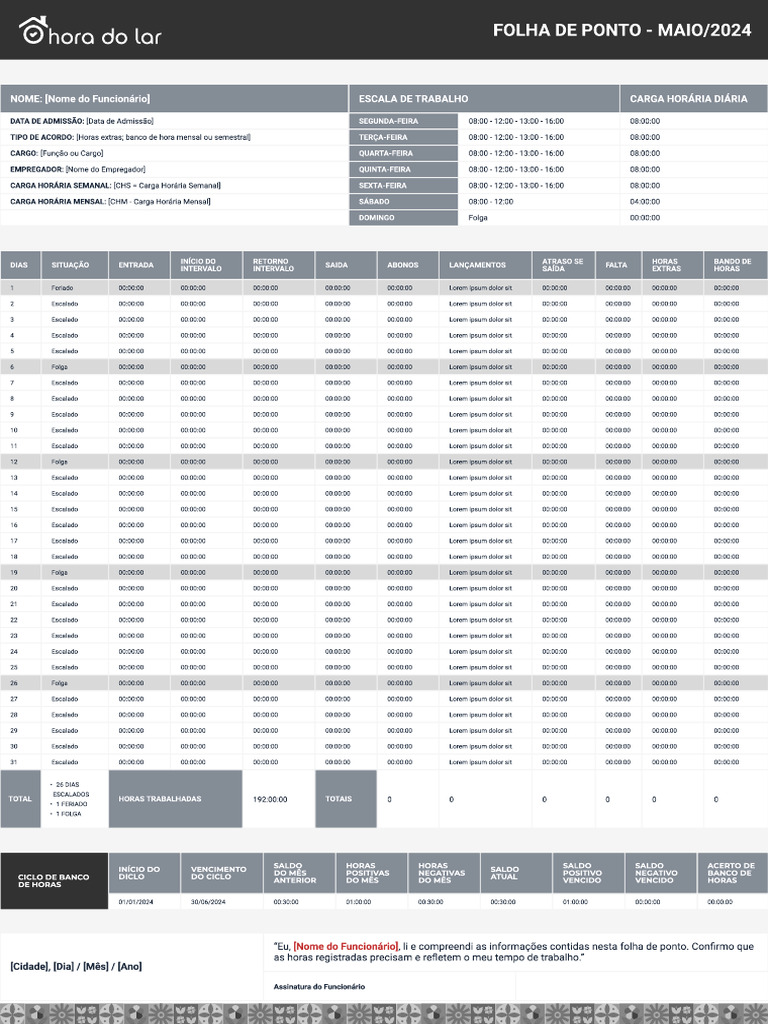Viewport: 768px width, 1024px height.
Task: Select the ENTRADA column header
Action: 139,265
